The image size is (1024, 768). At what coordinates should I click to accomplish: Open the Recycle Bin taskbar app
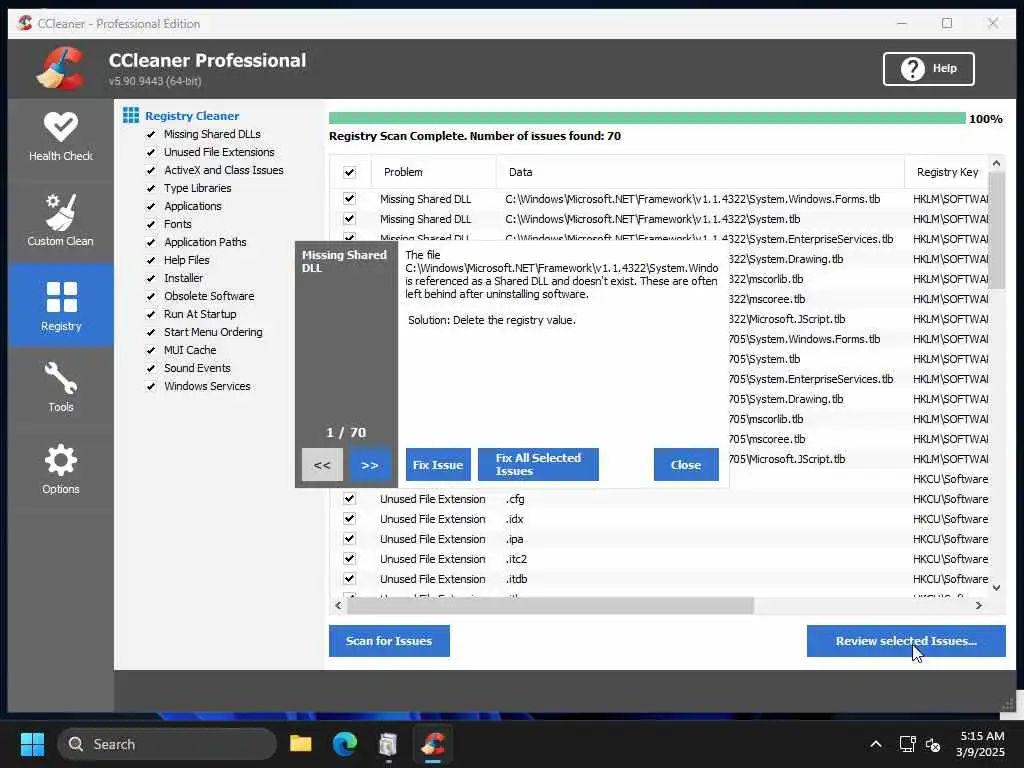click(x=388, y=744)
